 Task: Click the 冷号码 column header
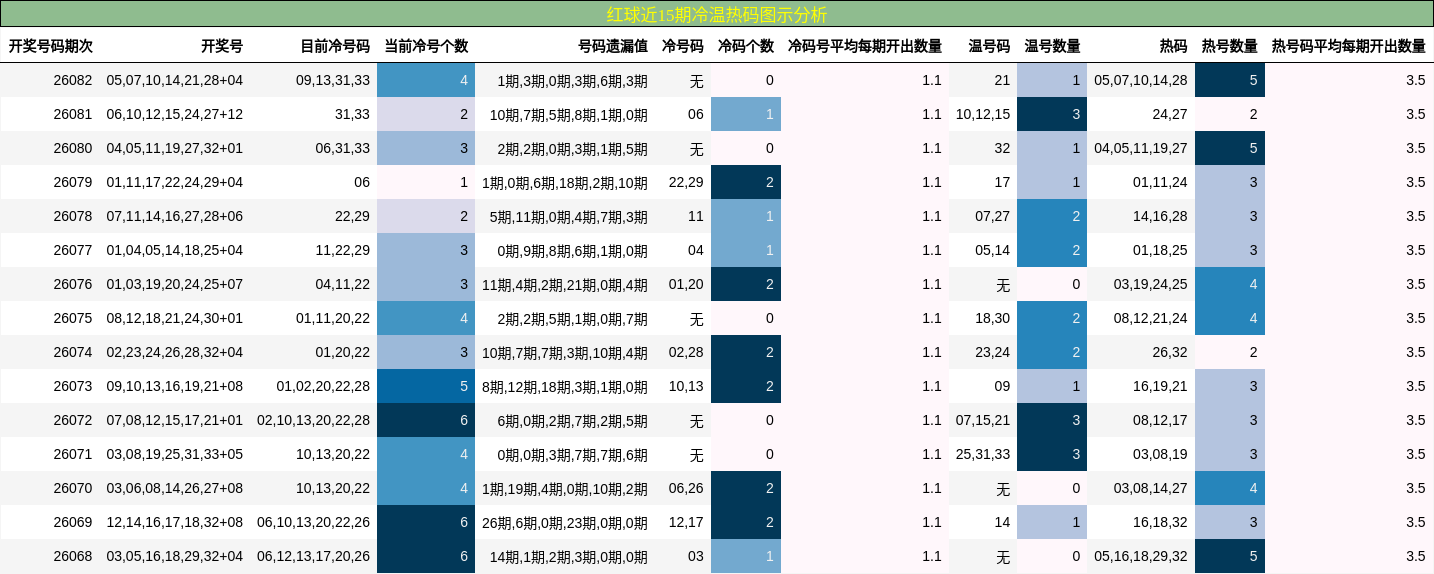tap(683, 46)
